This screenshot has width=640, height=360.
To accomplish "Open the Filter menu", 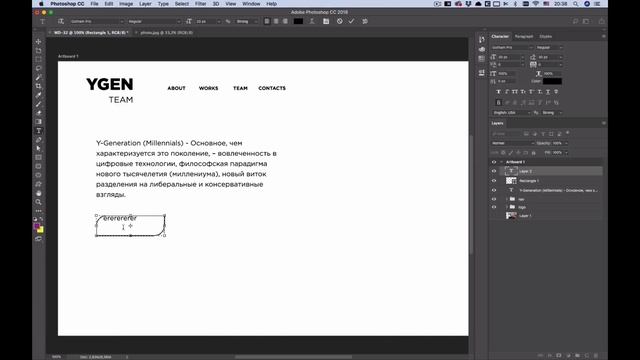I will [200, 4].
